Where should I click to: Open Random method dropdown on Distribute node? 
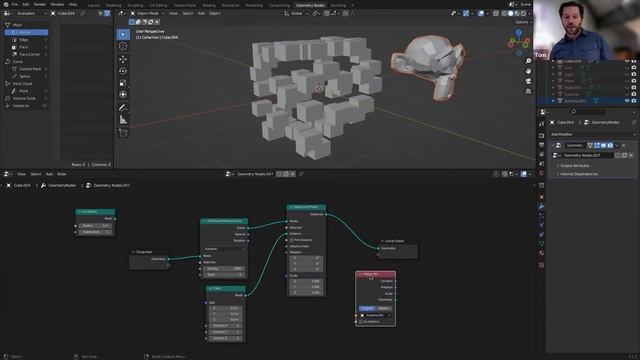tap(224, 249)
